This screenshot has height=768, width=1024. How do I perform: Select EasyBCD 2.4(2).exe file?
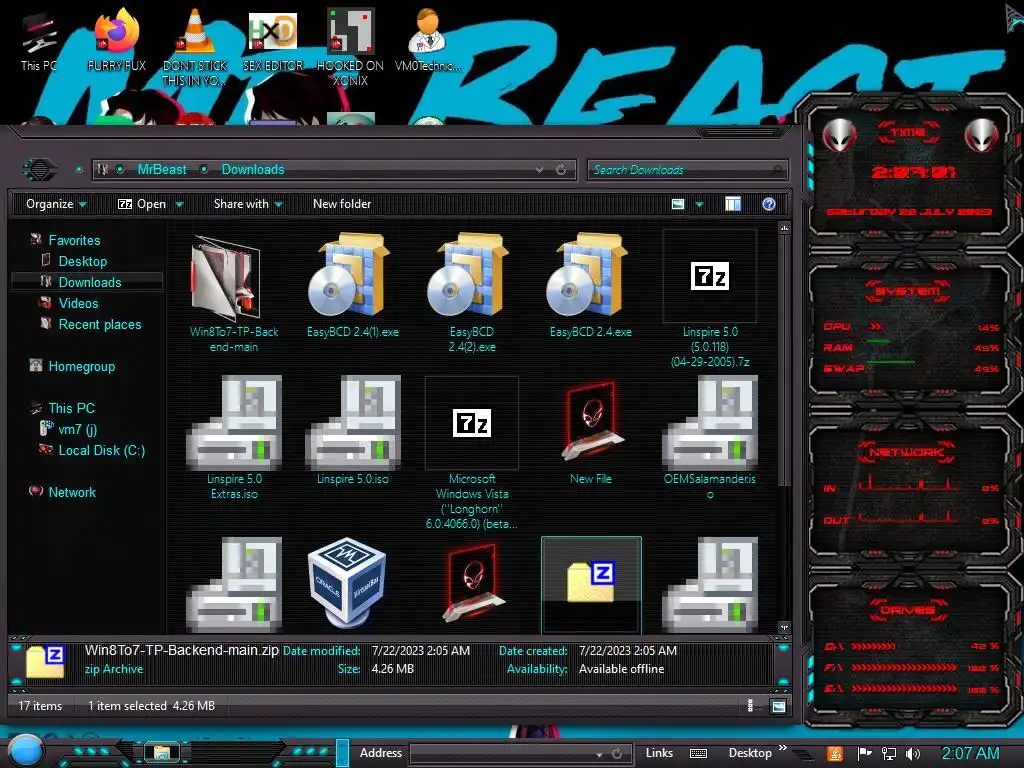(472, 293)
